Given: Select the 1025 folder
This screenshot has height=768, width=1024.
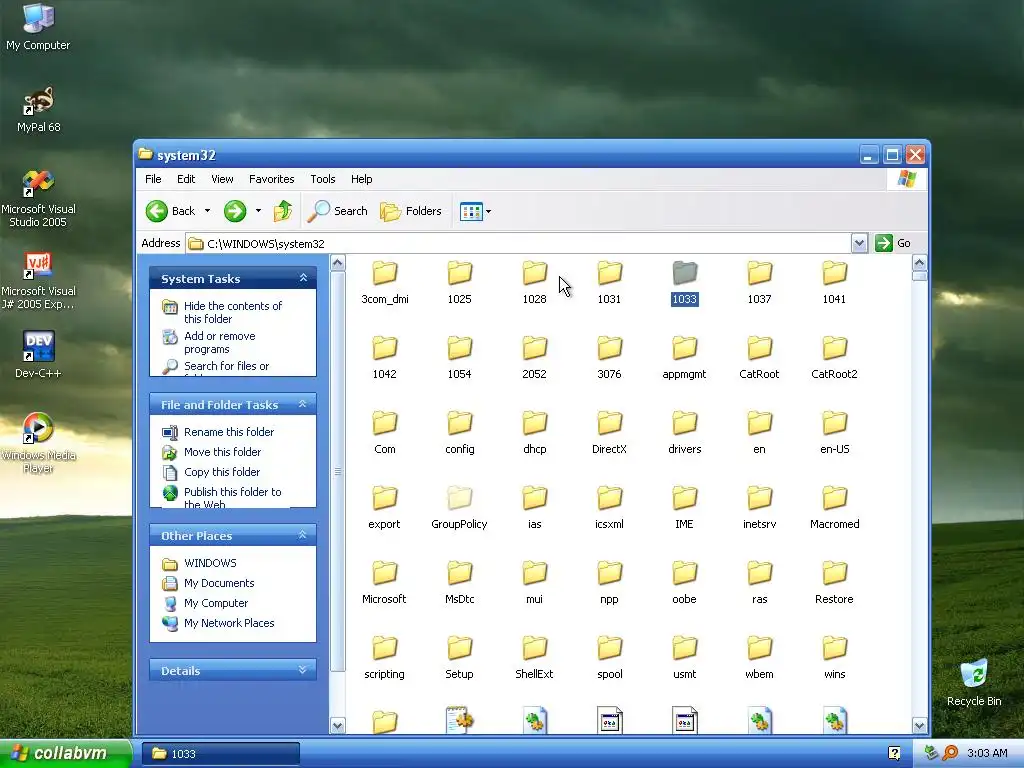Looking at the screenshot, I should click(460, 283).
